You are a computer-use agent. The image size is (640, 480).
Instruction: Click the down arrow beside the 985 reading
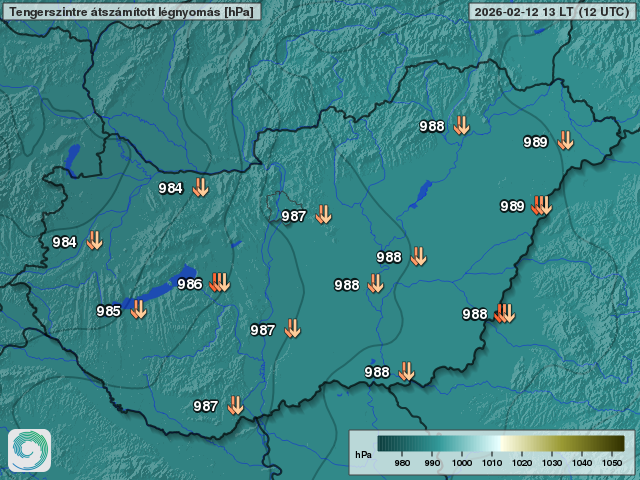(x=138, y=310)
